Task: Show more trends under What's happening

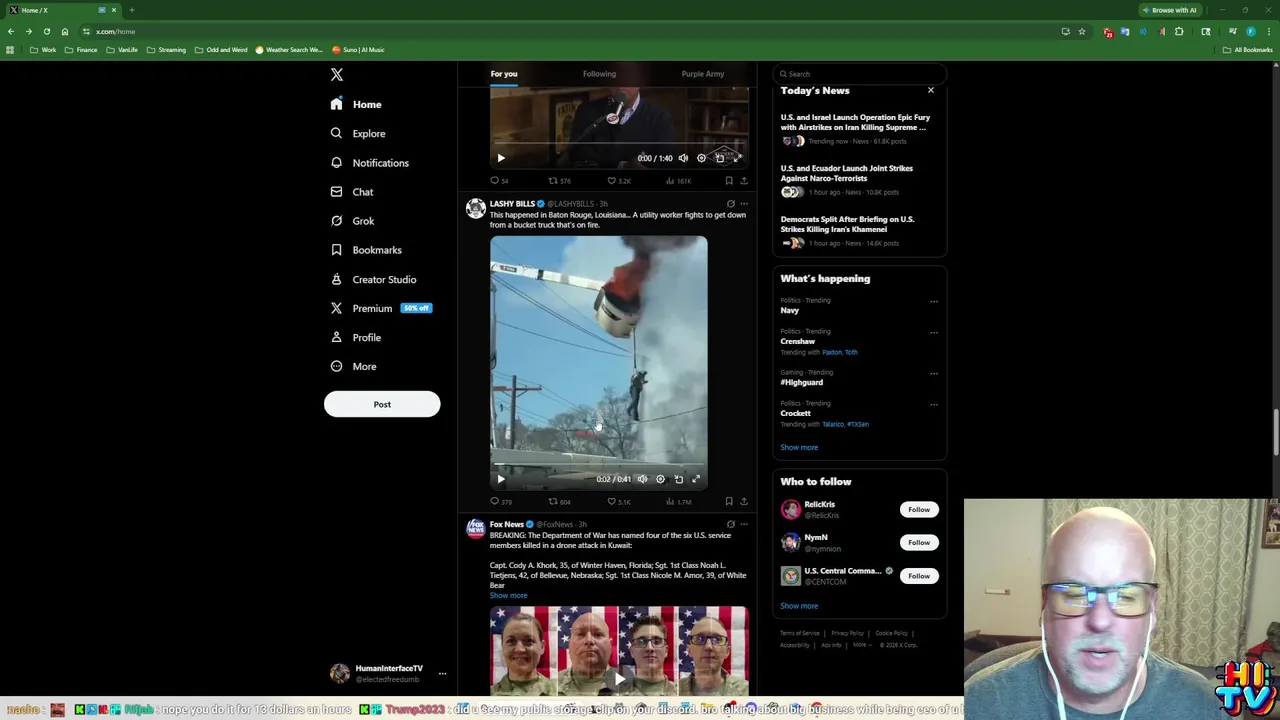Action: (x=799, y=447)
